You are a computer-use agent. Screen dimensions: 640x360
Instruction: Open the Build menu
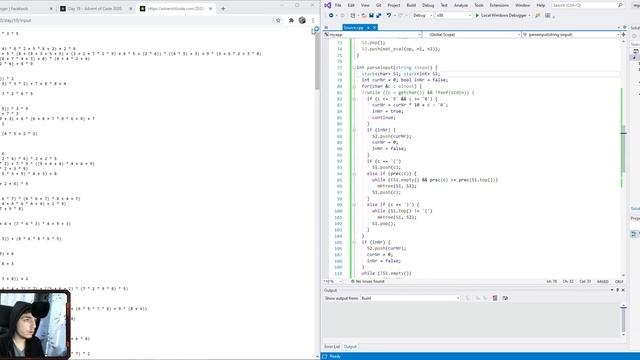(411, 5)
